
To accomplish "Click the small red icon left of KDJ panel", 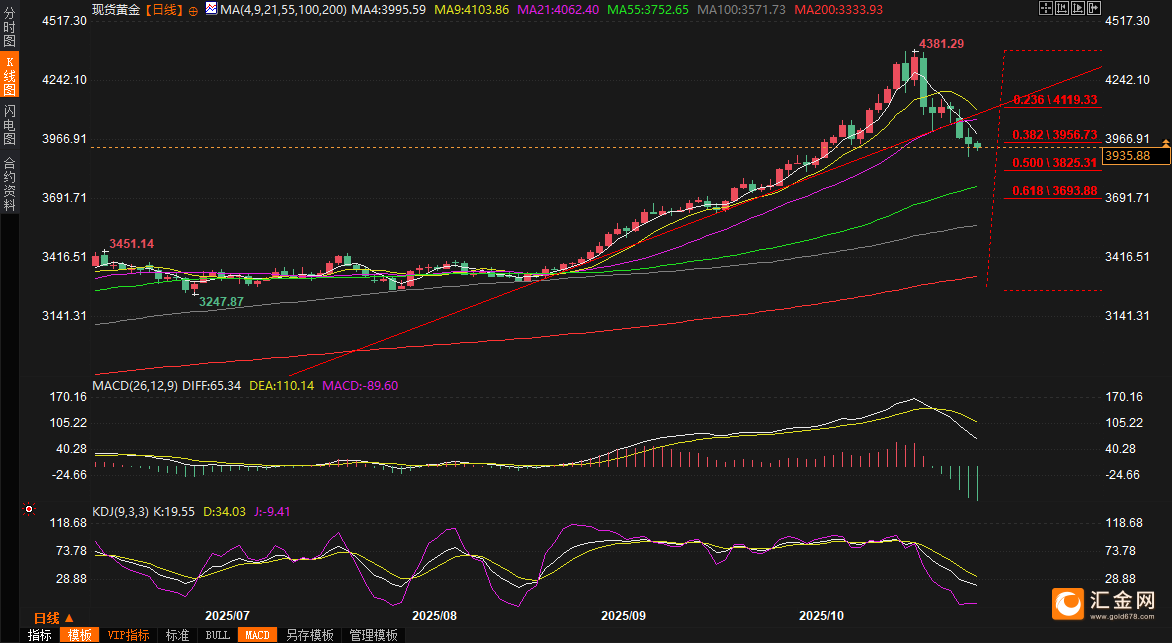I will coord(30,510).
